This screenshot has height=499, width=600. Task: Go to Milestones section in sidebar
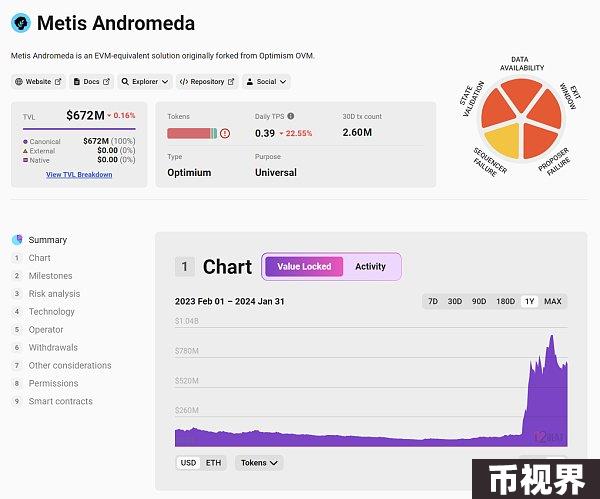coord(50,276)
